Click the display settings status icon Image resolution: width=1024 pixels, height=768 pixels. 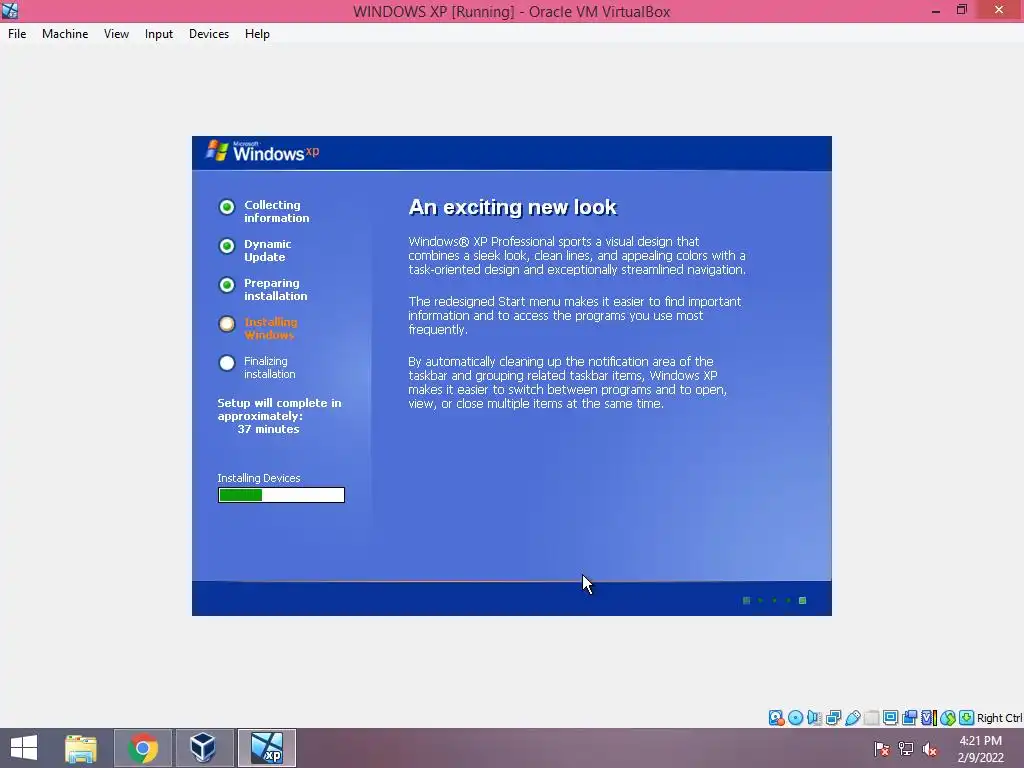(890, 718)
